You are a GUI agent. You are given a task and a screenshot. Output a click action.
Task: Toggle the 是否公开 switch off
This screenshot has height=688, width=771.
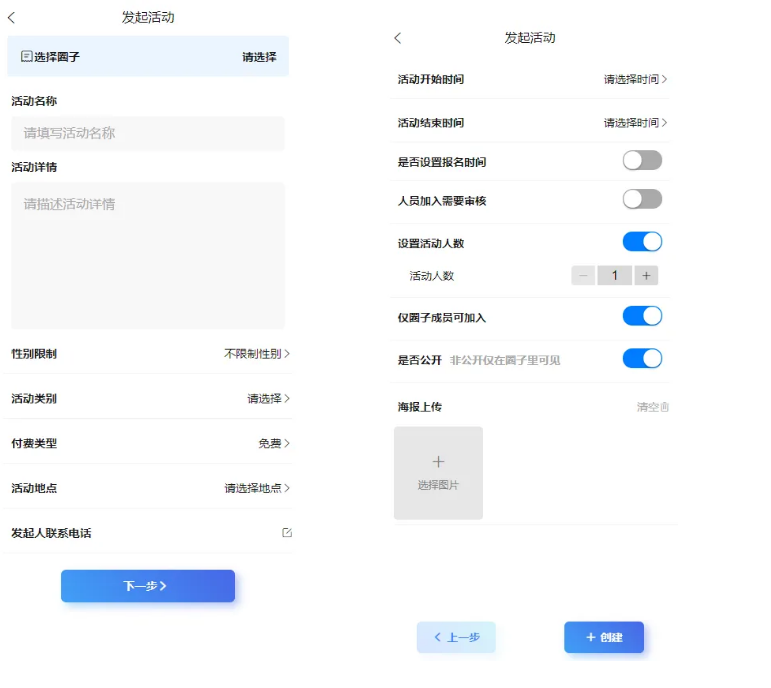tap(642, 359)
